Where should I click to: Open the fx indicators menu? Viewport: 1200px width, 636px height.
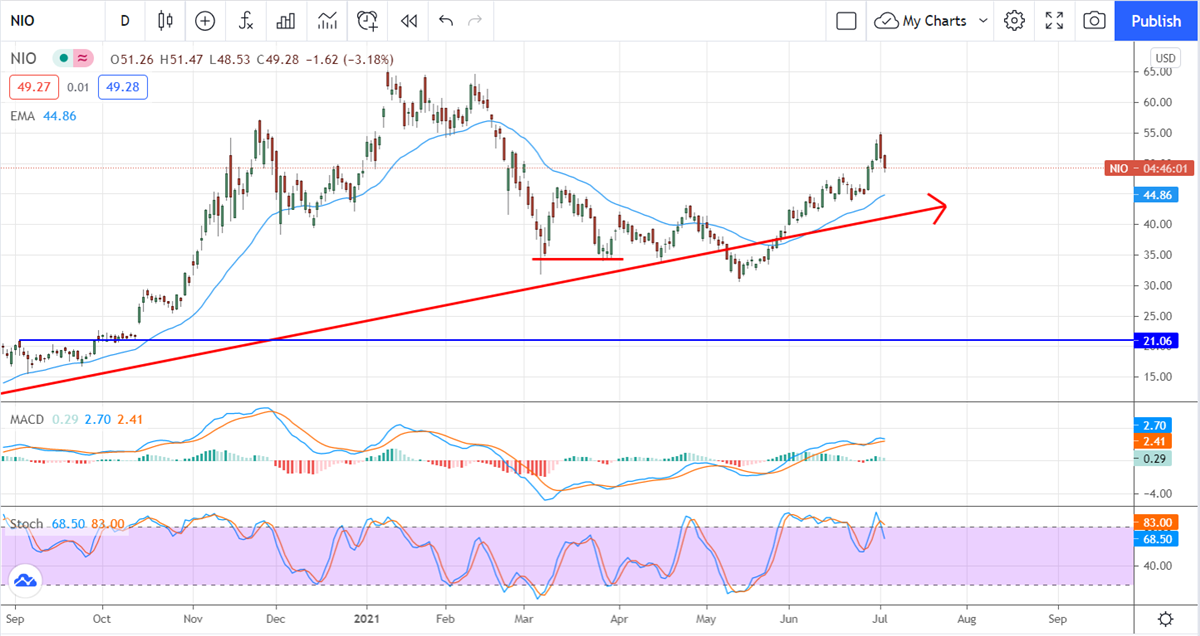245,20
